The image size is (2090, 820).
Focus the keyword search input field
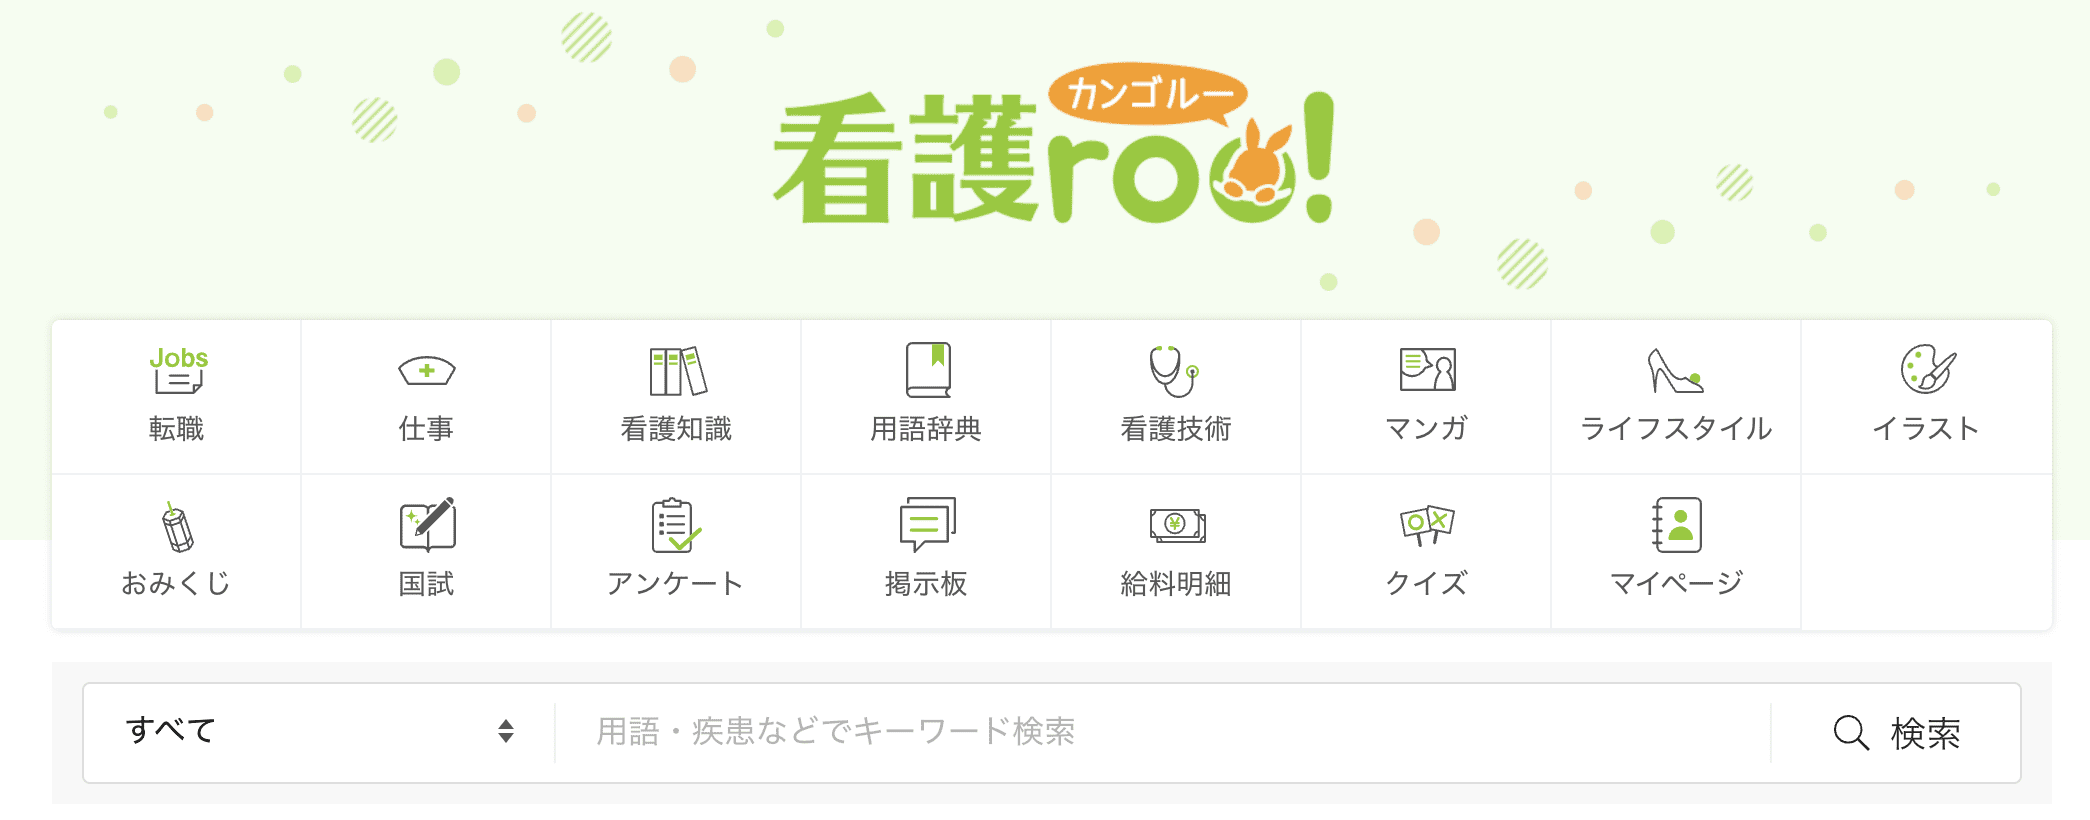pos(1162,732)
